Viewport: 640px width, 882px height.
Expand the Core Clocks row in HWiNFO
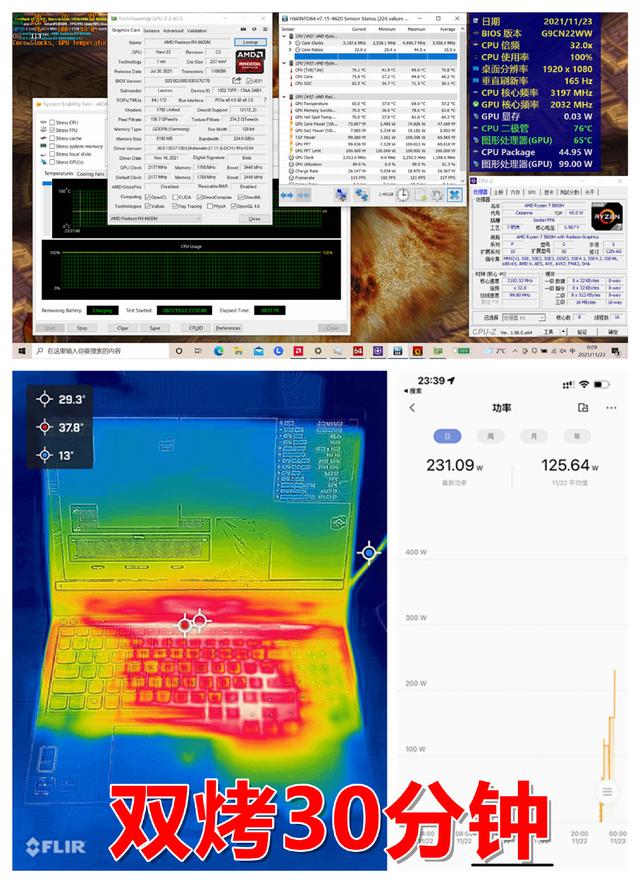[x=290, y=43]
